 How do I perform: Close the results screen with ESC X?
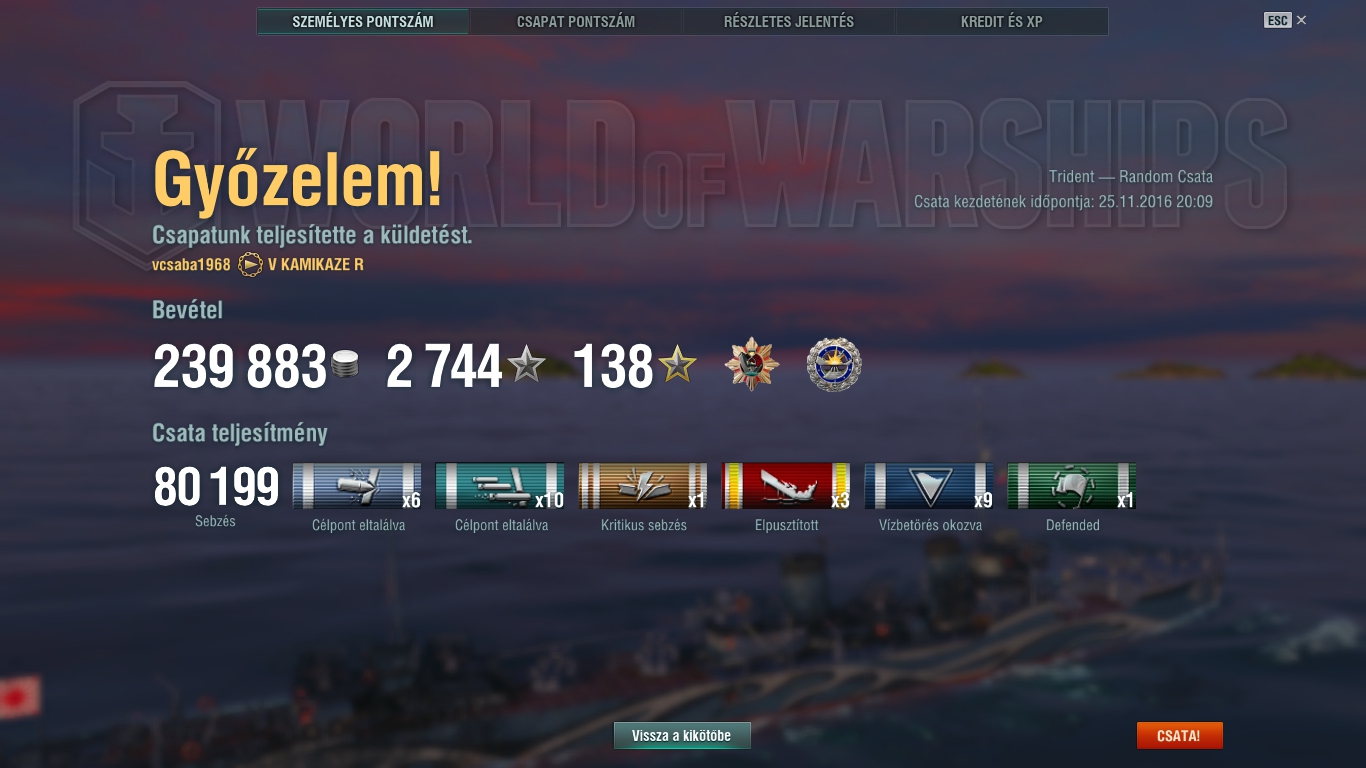1285,20
